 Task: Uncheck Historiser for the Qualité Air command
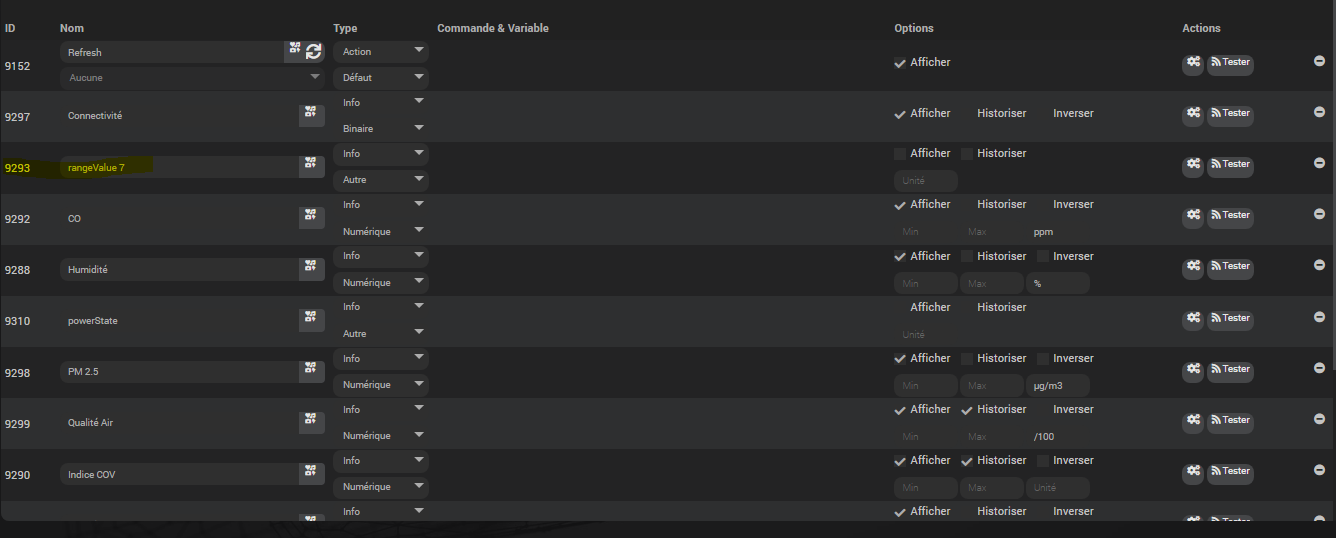967,410
